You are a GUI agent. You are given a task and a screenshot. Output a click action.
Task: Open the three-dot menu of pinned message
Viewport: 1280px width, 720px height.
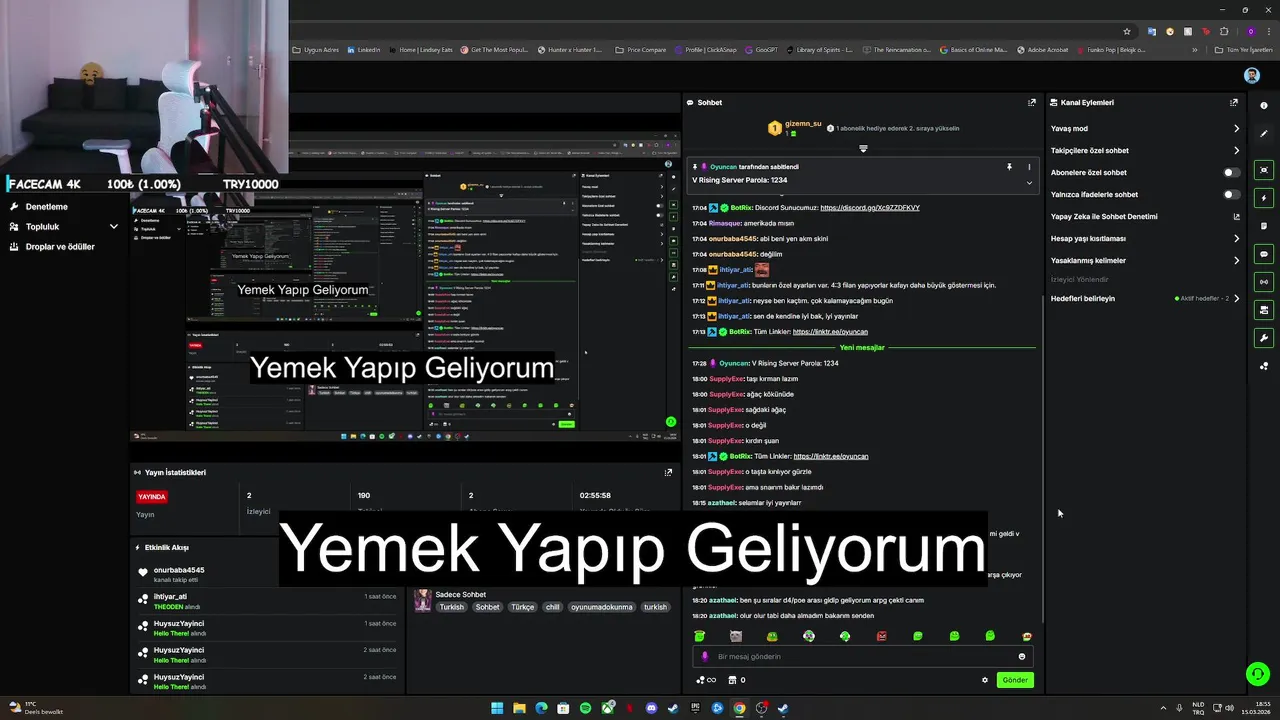click(x=1029, y=167)
